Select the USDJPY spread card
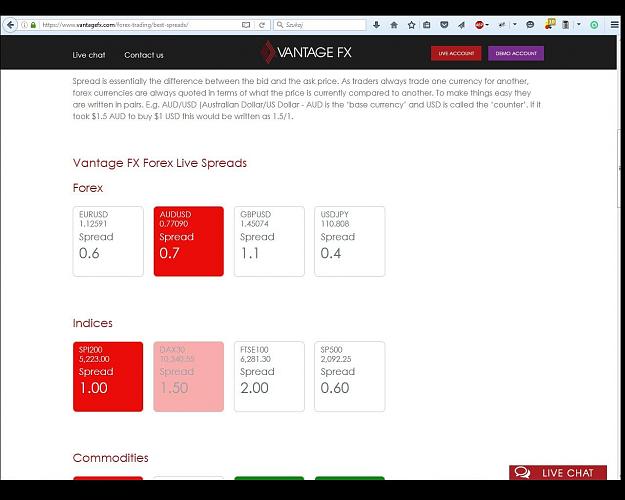Image resolution: width=625 pixels, height=500 pixels. pyautogui.click(x=350, y=241)
